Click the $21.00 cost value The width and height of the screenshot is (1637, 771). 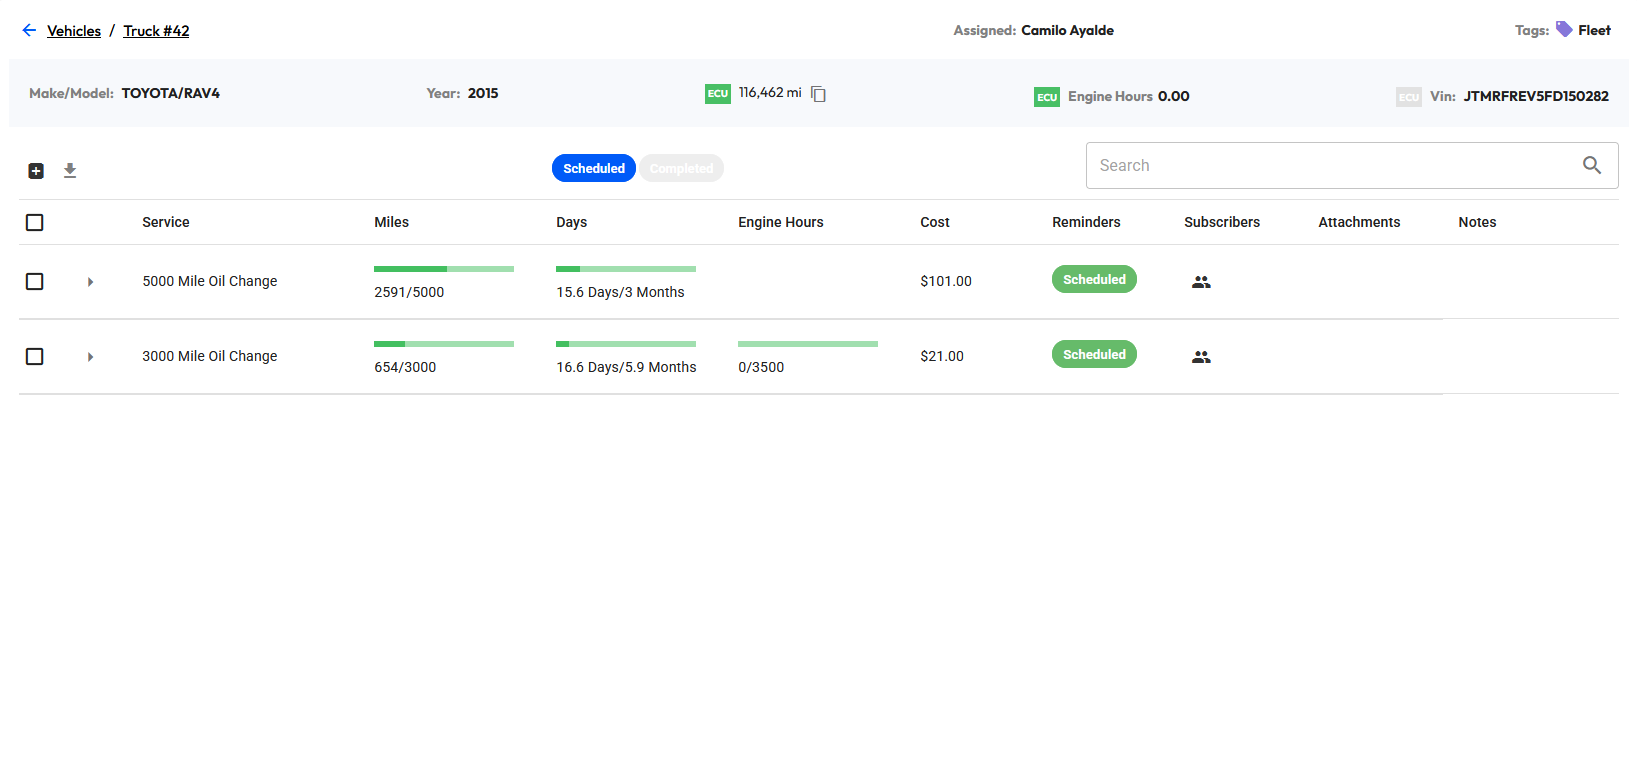[x=942, y=356]
